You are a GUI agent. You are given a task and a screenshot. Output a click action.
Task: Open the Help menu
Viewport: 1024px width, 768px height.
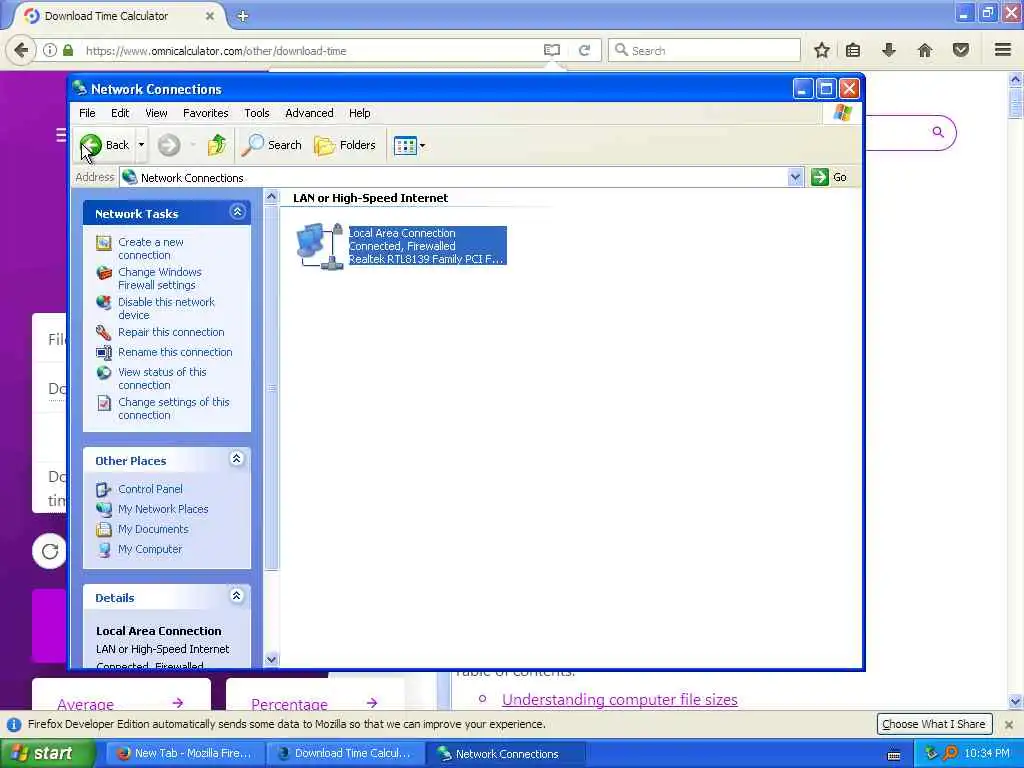(359, 113)
